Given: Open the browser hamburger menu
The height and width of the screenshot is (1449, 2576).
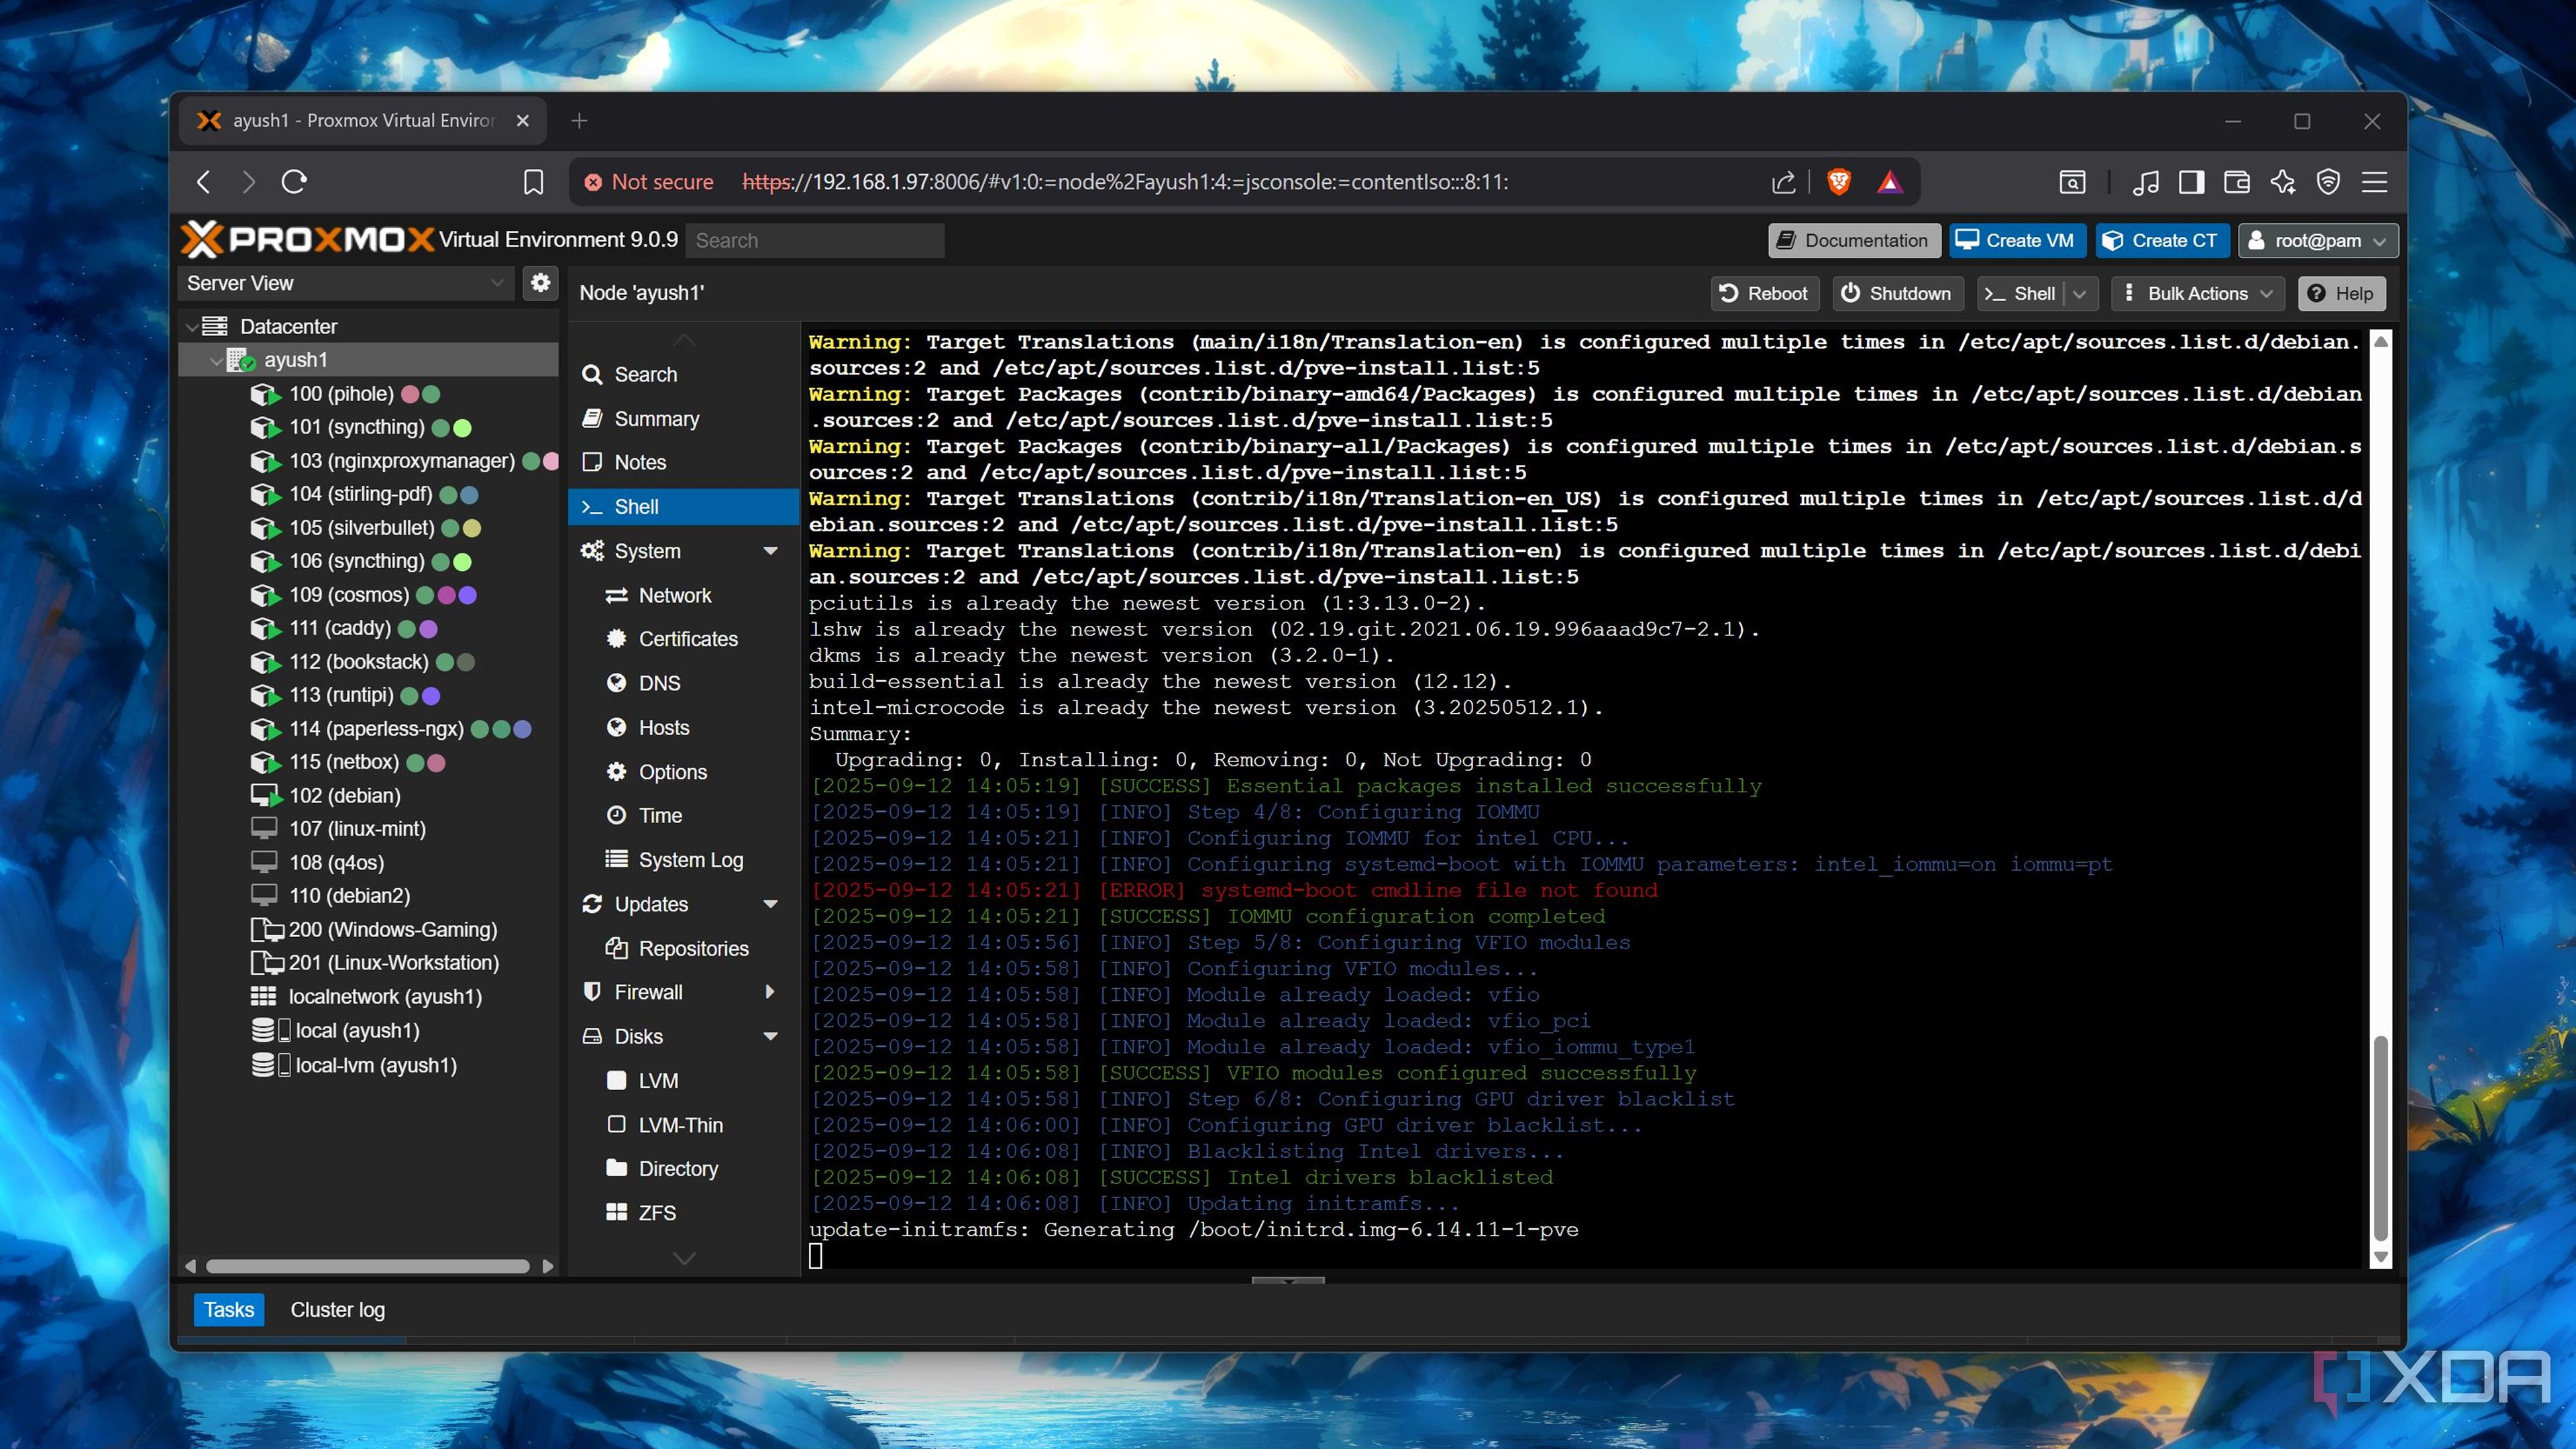Looking at the screenshot, I should pos(2374,182).
